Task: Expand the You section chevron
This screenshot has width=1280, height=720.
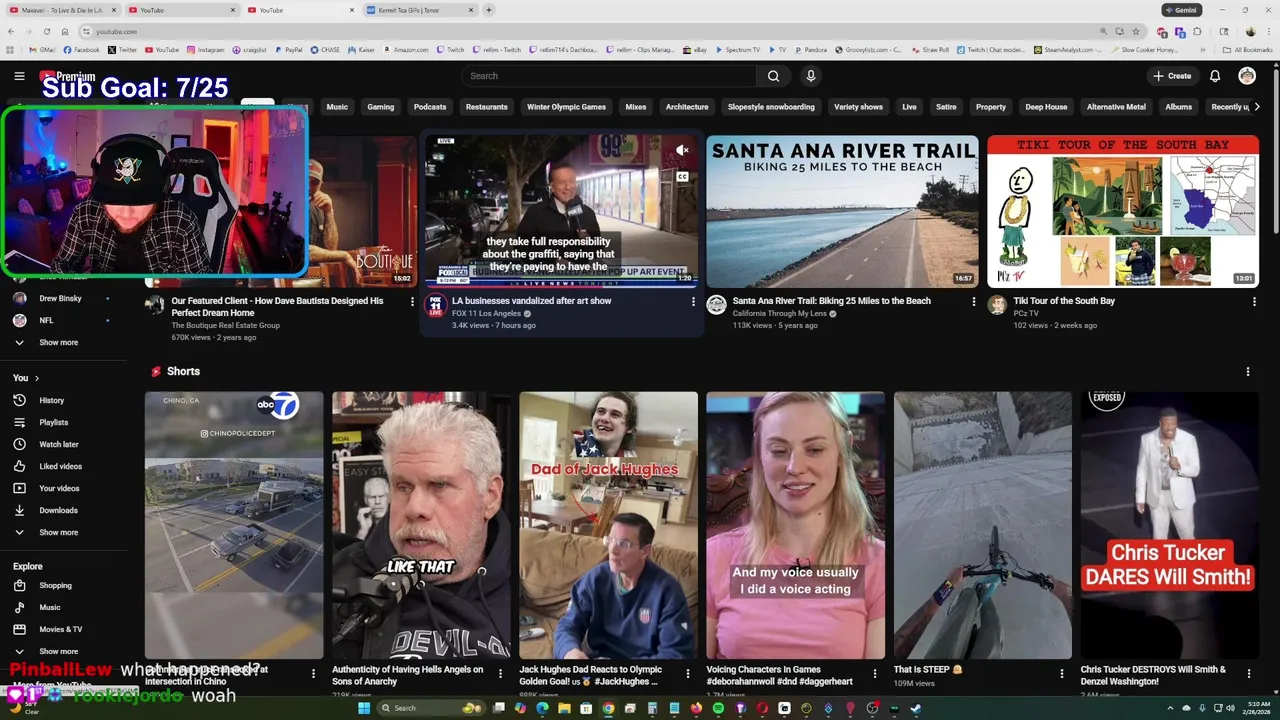Action: (x=37, y=378)
